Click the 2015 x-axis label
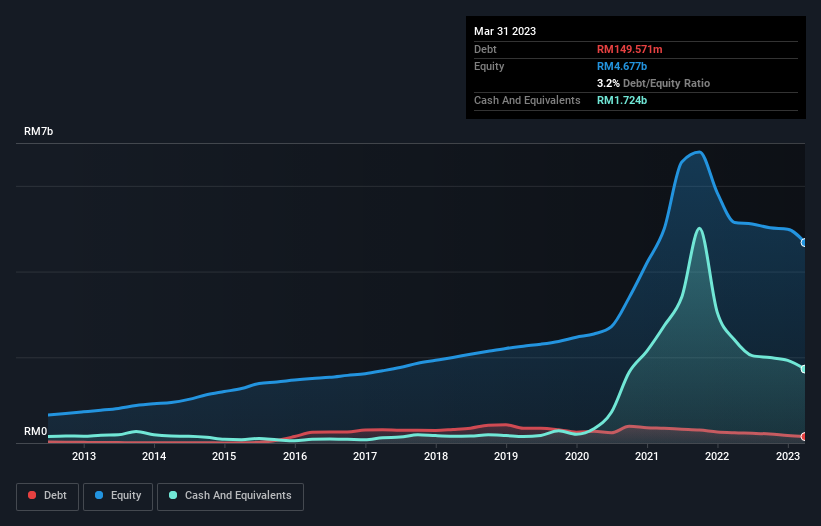Screen dimensions: 821x526 (224, 456)
